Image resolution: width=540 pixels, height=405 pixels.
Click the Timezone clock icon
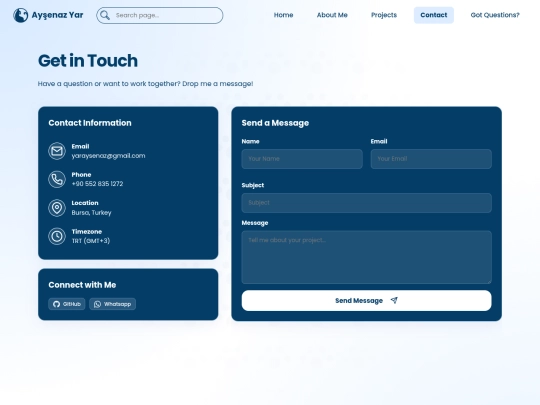(x=57, y=236)
